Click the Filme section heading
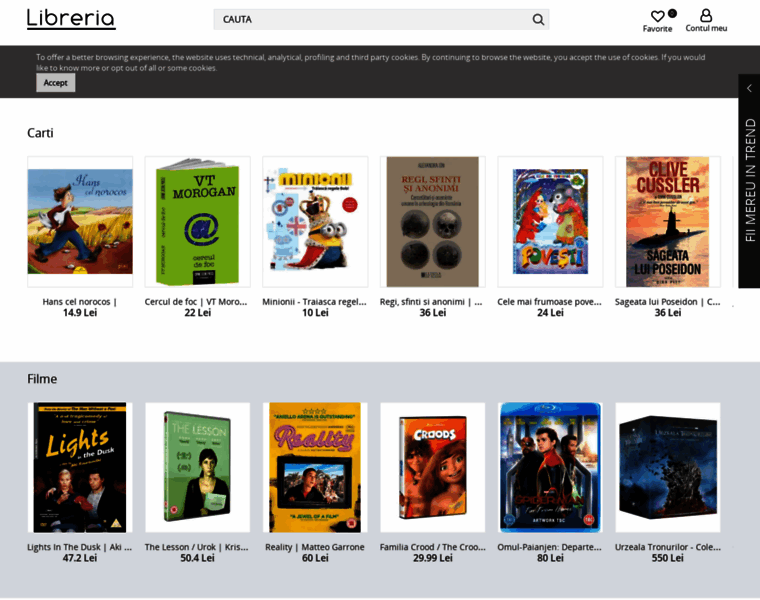760x600 pixels. click(x=42, y=379)
